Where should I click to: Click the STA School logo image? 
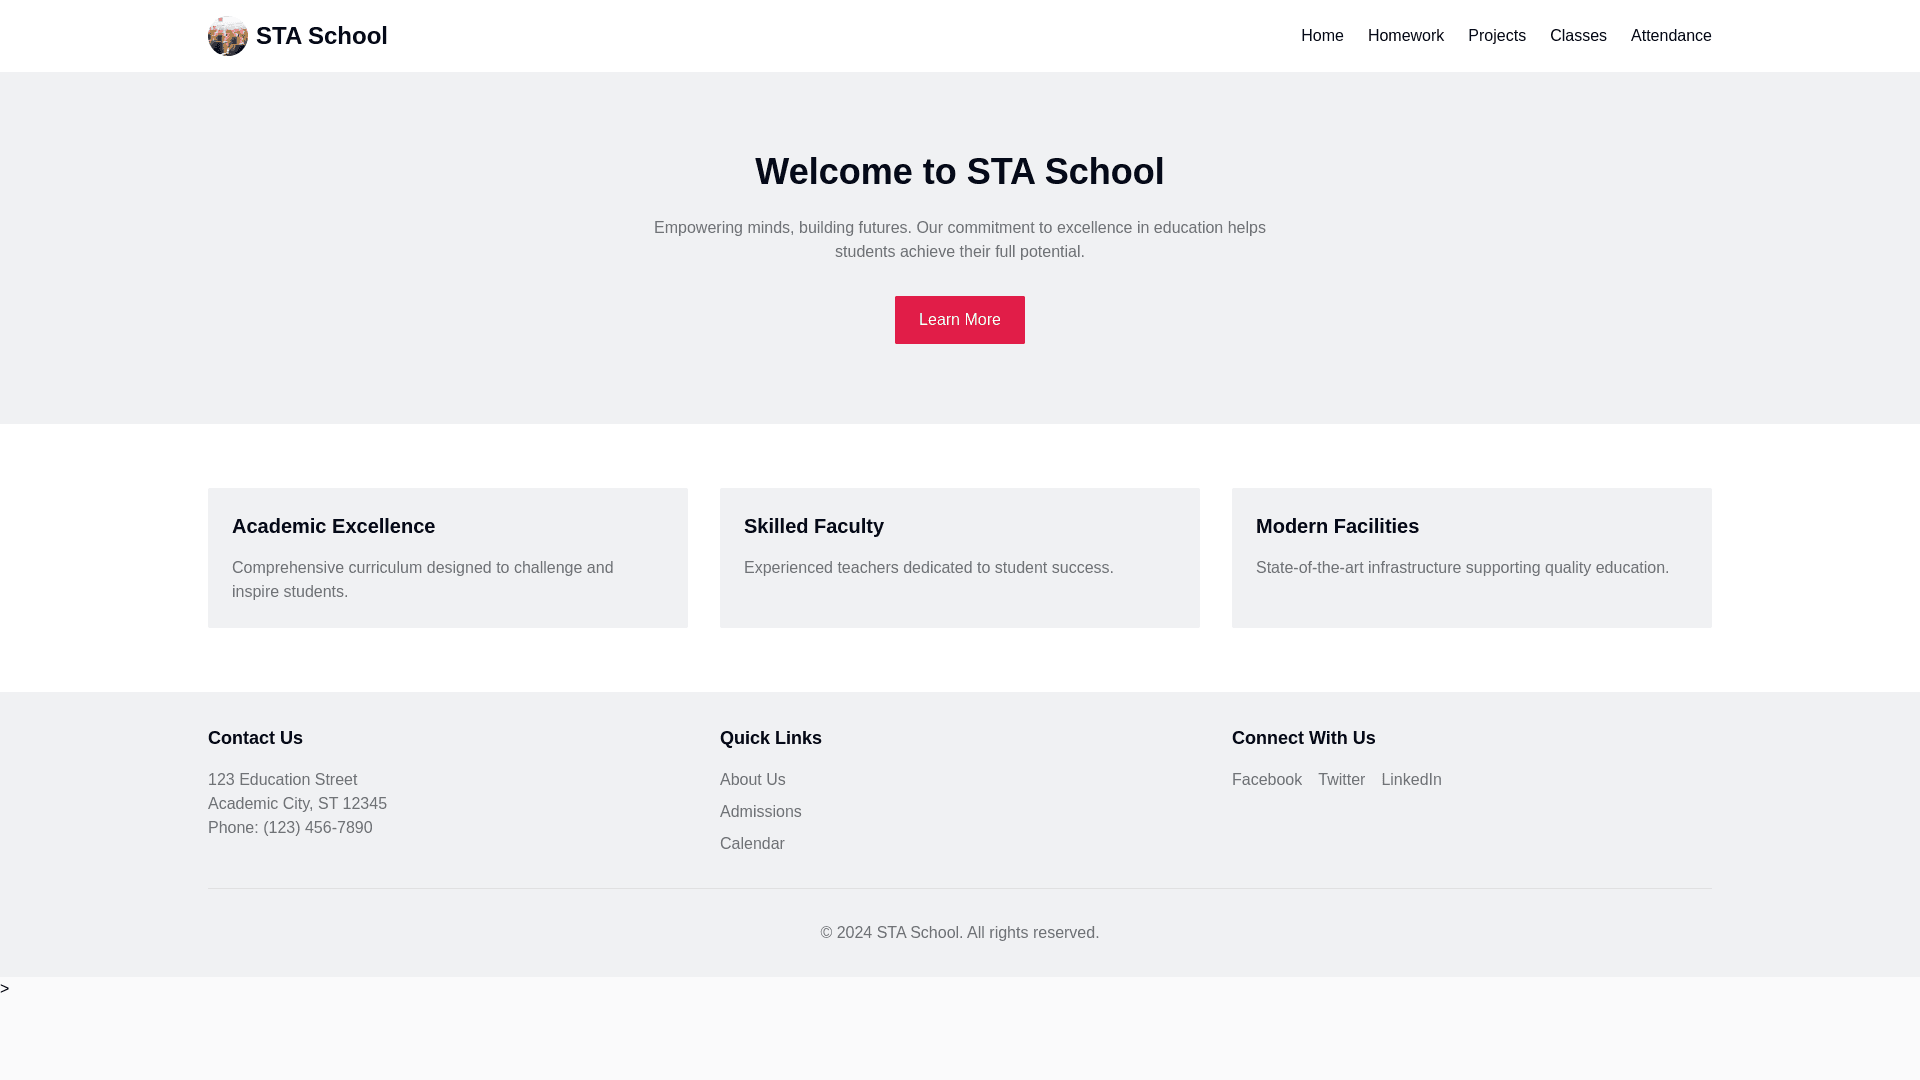click(227, 36)
